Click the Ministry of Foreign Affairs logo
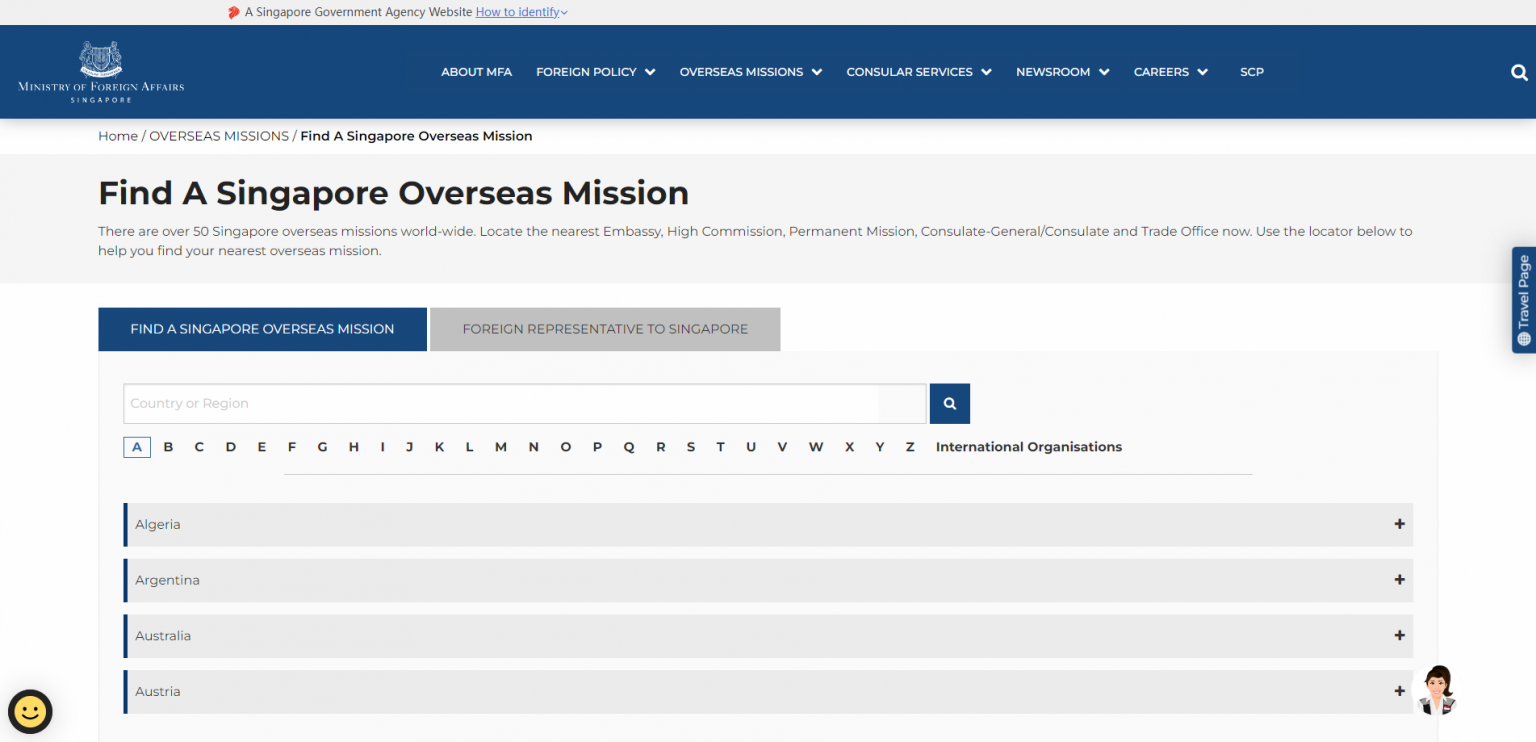 (x=101, y=72)
